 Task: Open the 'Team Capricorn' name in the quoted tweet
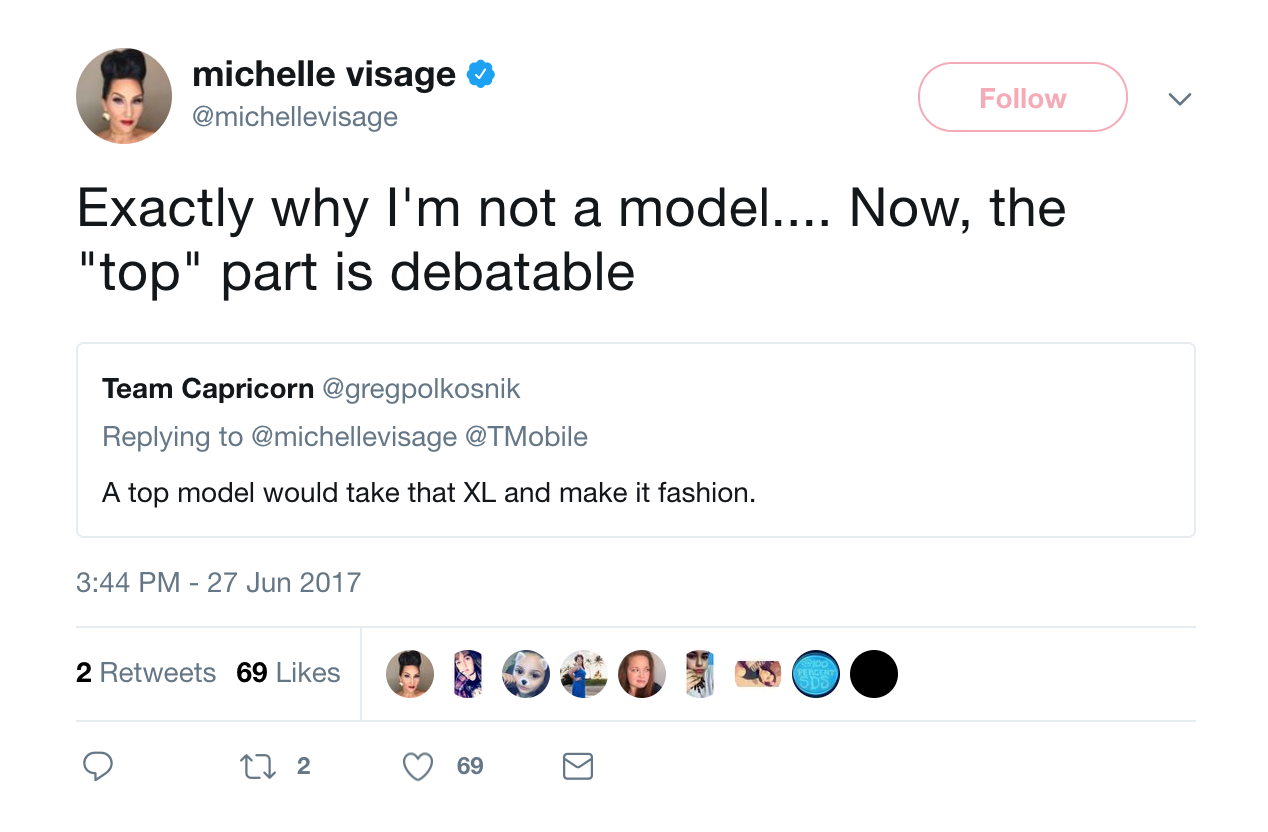(208, 388)
